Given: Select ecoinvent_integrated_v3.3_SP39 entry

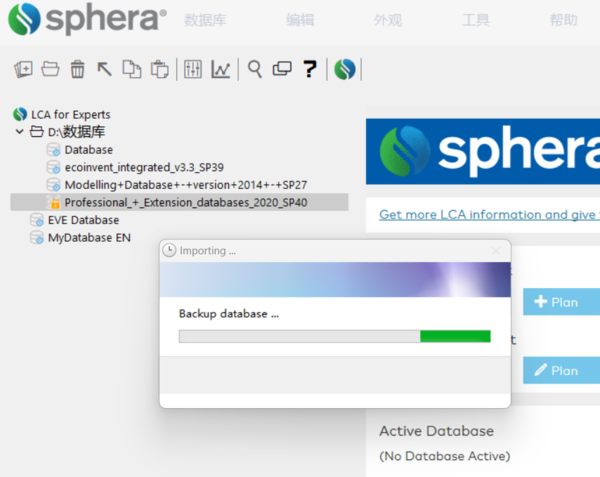Looking at the screenshot, I should pos(144,167).
